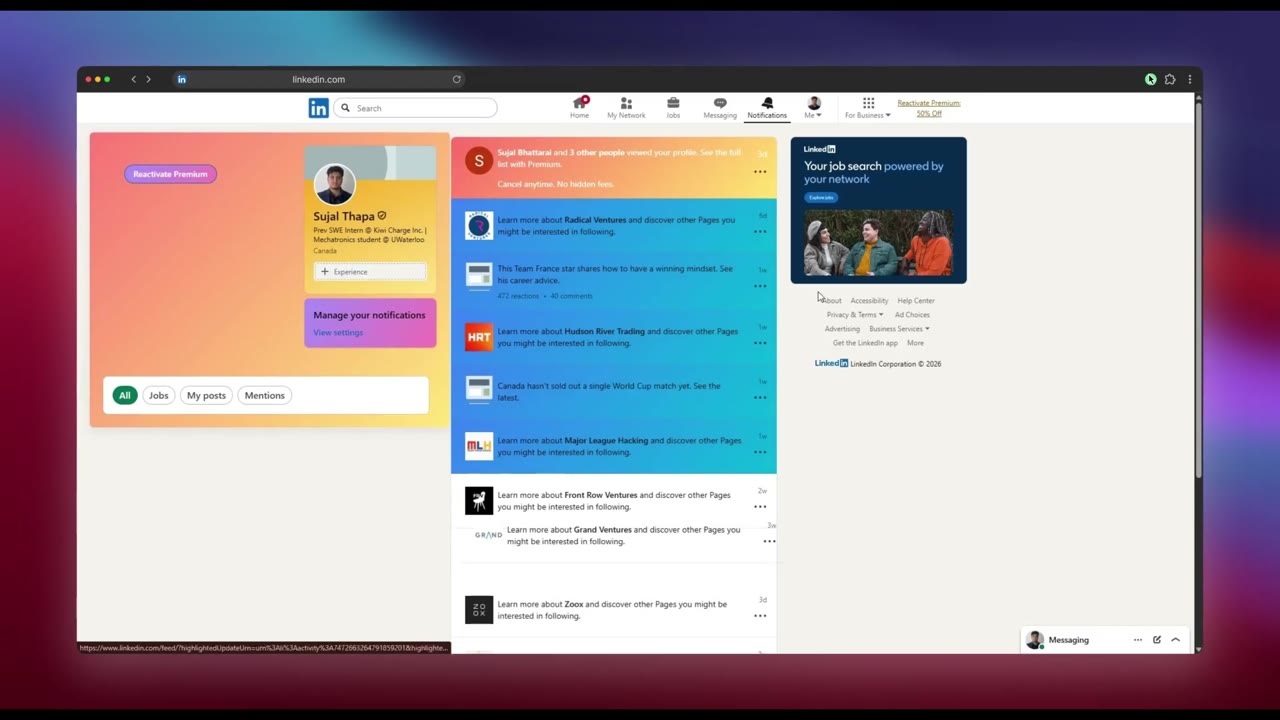This screenshot has height=720, width=1280.
Task: Expand the Privacy & Terms dropdown
Action: click(x=855, y=315)
